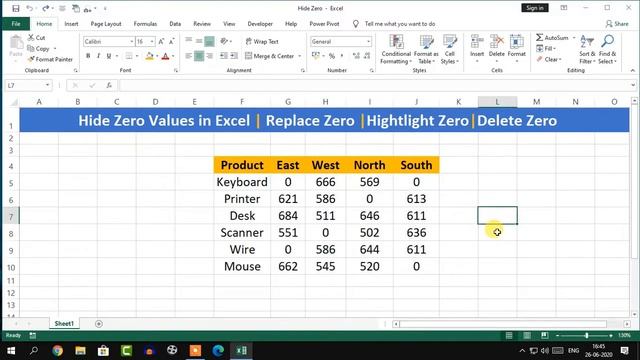Toggle middle vertical align
The image size is (640, 360).
point(199,41)
